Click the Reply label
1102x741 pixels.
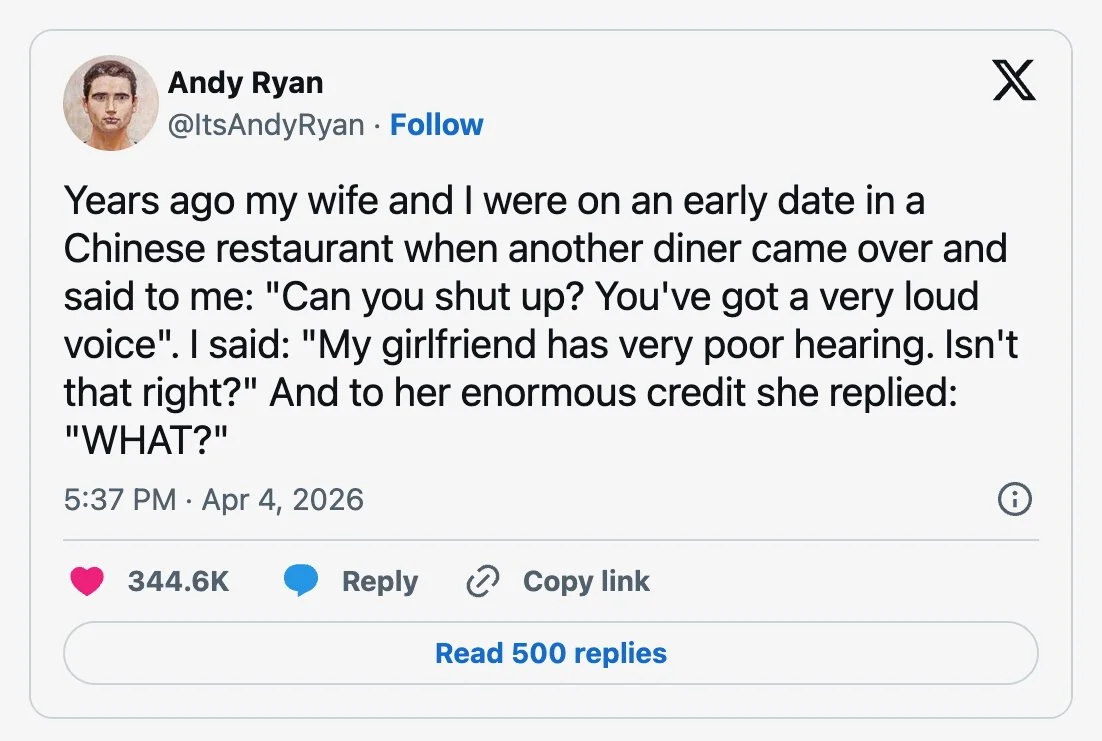click(380, 581)
